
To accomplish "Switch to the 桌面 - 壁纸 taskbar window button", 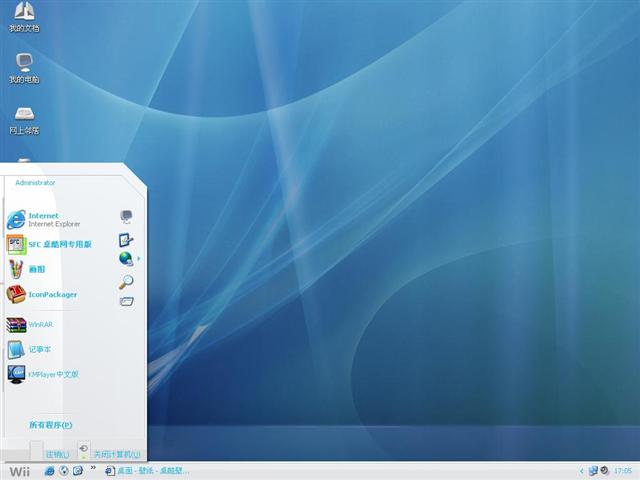I will coord(147,471).
